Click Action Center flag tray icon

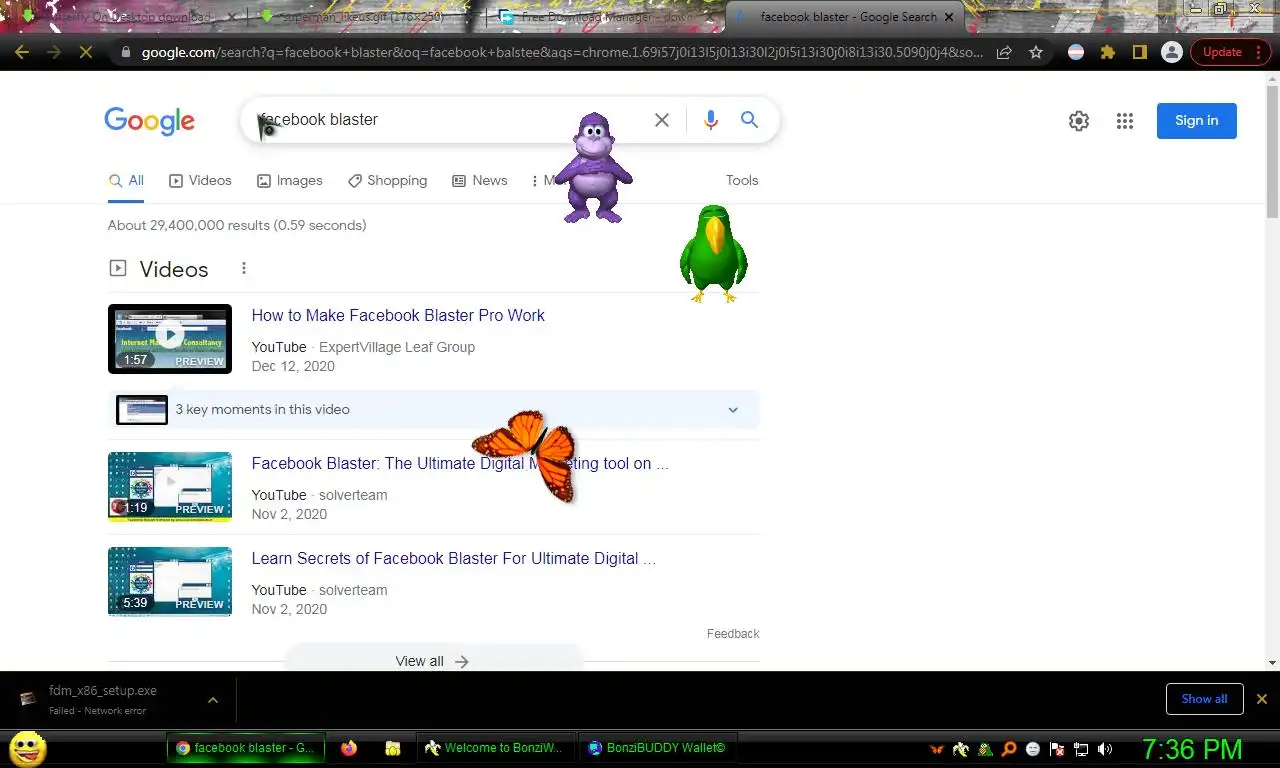[1057, 749]
